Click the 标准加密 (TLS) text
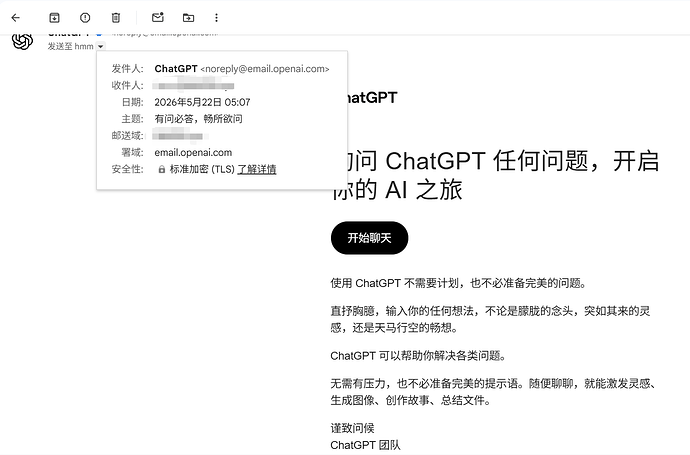Image resolution: width=690 pixels, height=455 pixels. click(x=202, y=169)
